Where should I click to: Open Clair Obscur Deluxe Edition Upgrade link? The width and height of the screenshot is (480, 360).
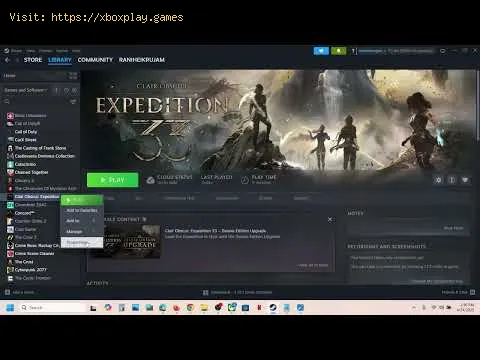click(x=215, y=231)
